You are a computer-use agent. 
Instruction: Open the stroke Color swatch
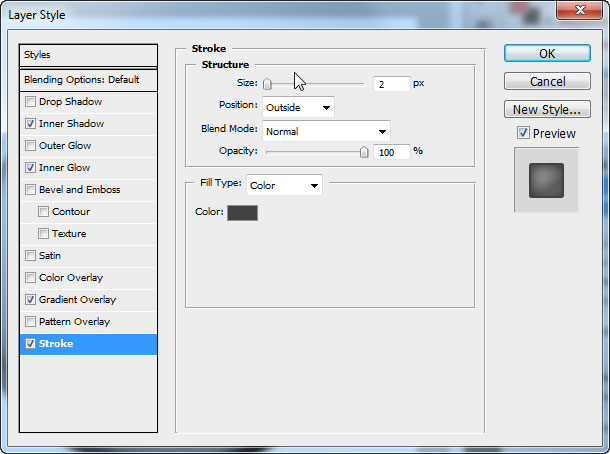coord(242,212)
